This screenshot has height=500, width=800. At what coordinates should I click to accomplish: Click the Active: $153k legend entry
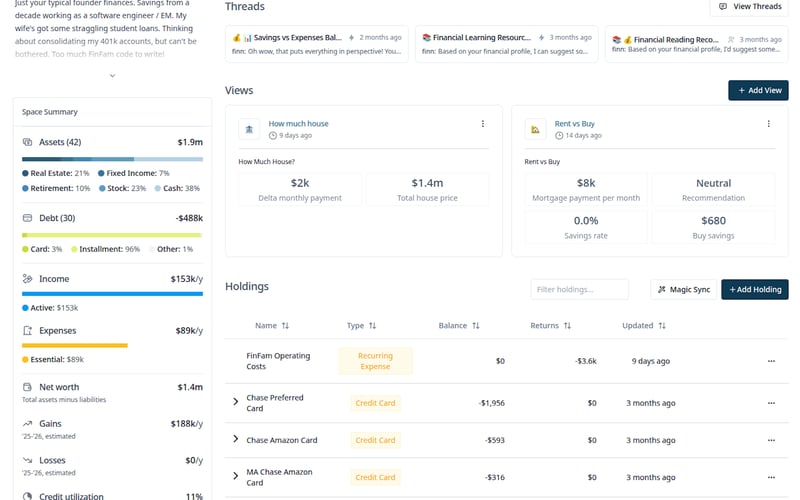click(x=50, y=308)
